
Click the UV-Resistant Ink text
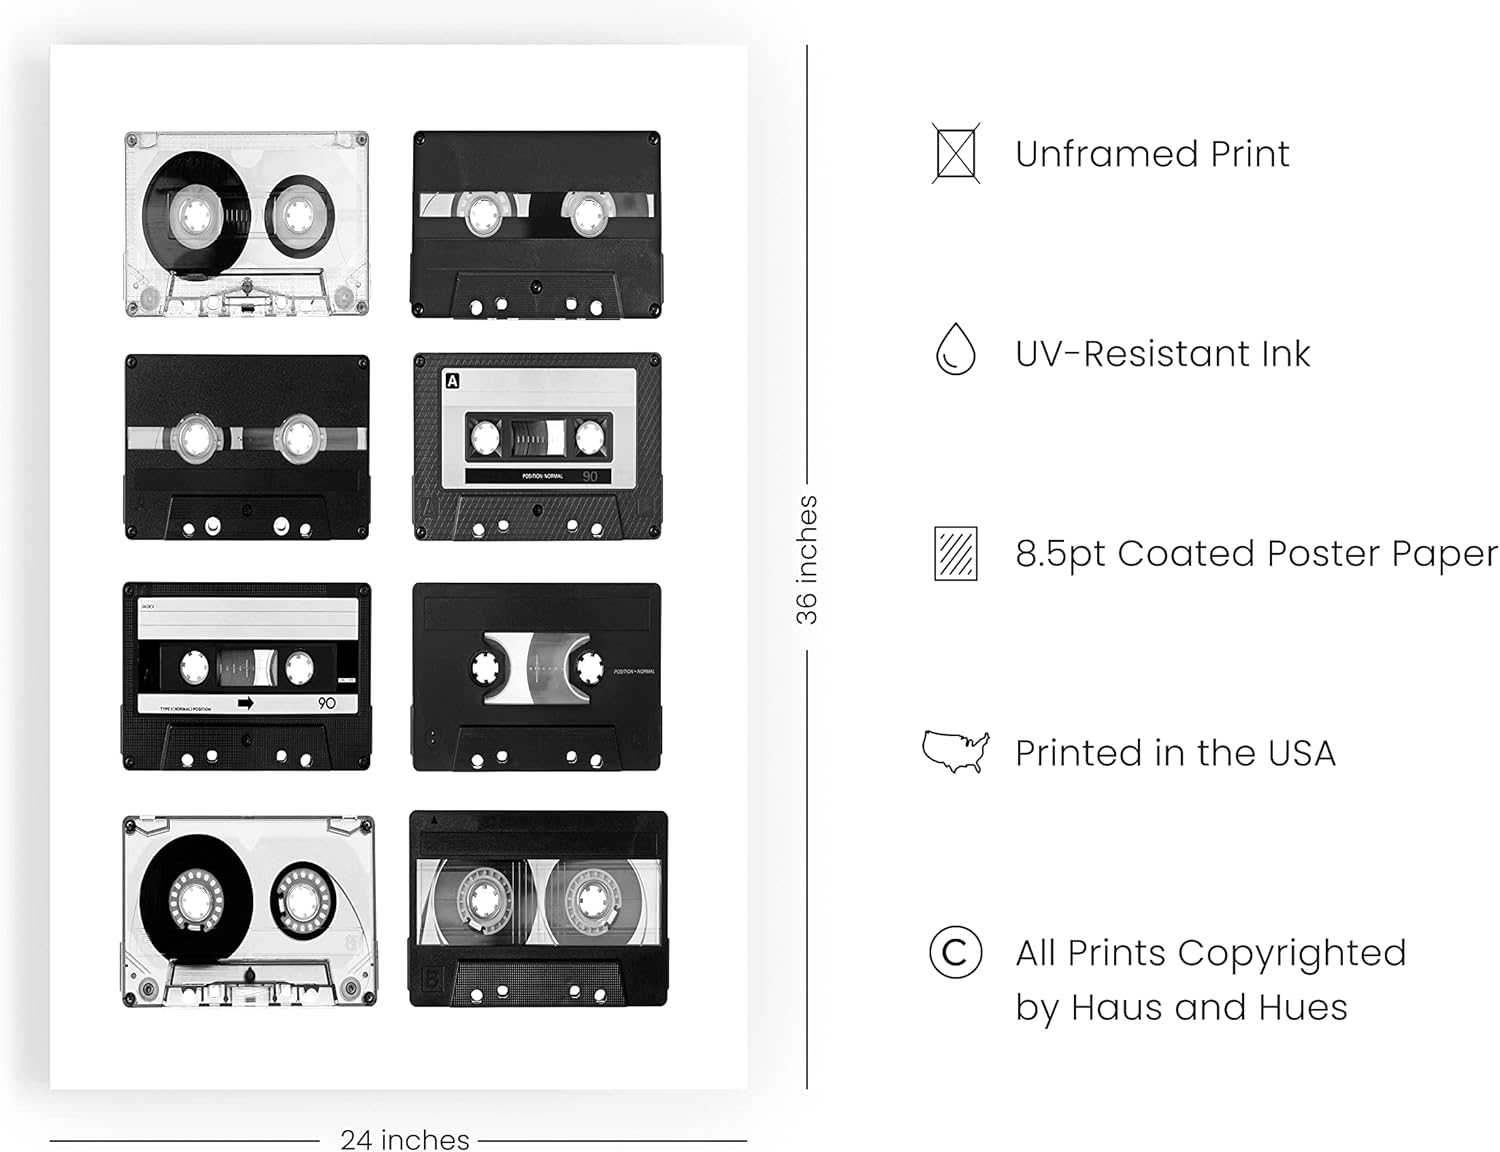1162,353
